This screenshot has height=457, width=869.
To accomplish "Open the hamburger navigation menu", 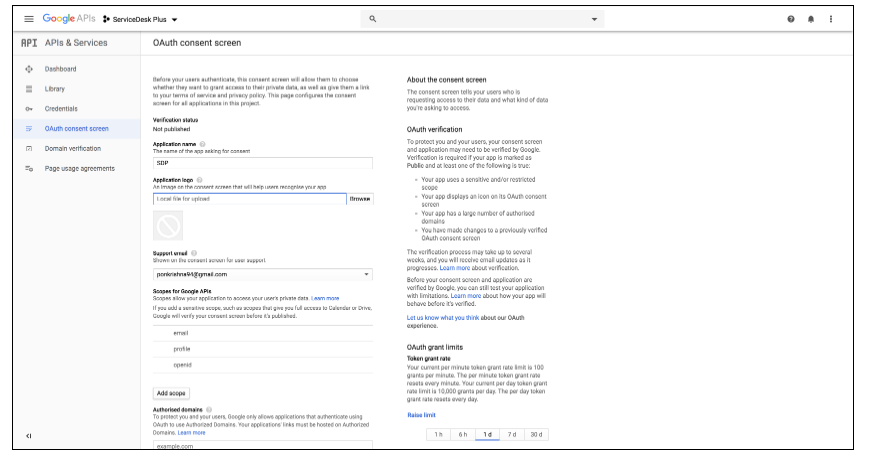I will pos(28,19).
